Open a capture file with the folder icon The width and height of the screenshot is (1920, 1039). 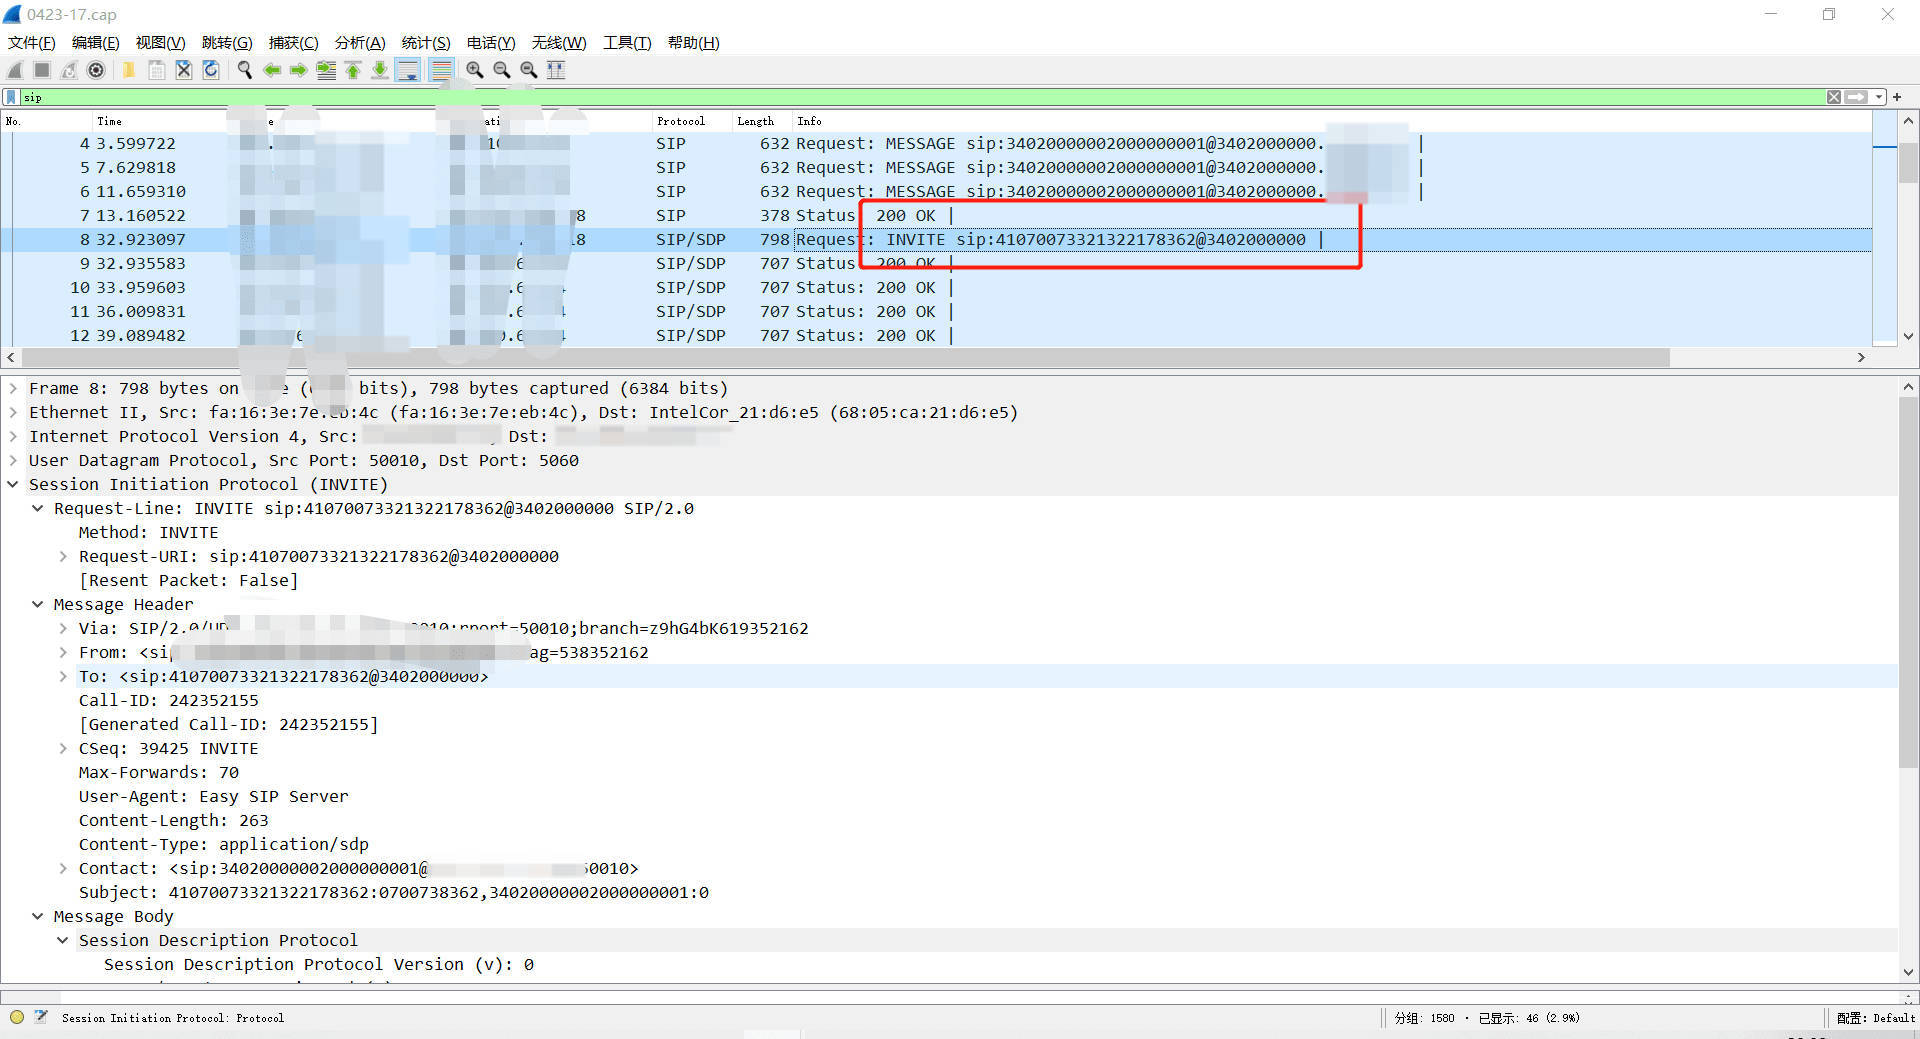point(129,70)
